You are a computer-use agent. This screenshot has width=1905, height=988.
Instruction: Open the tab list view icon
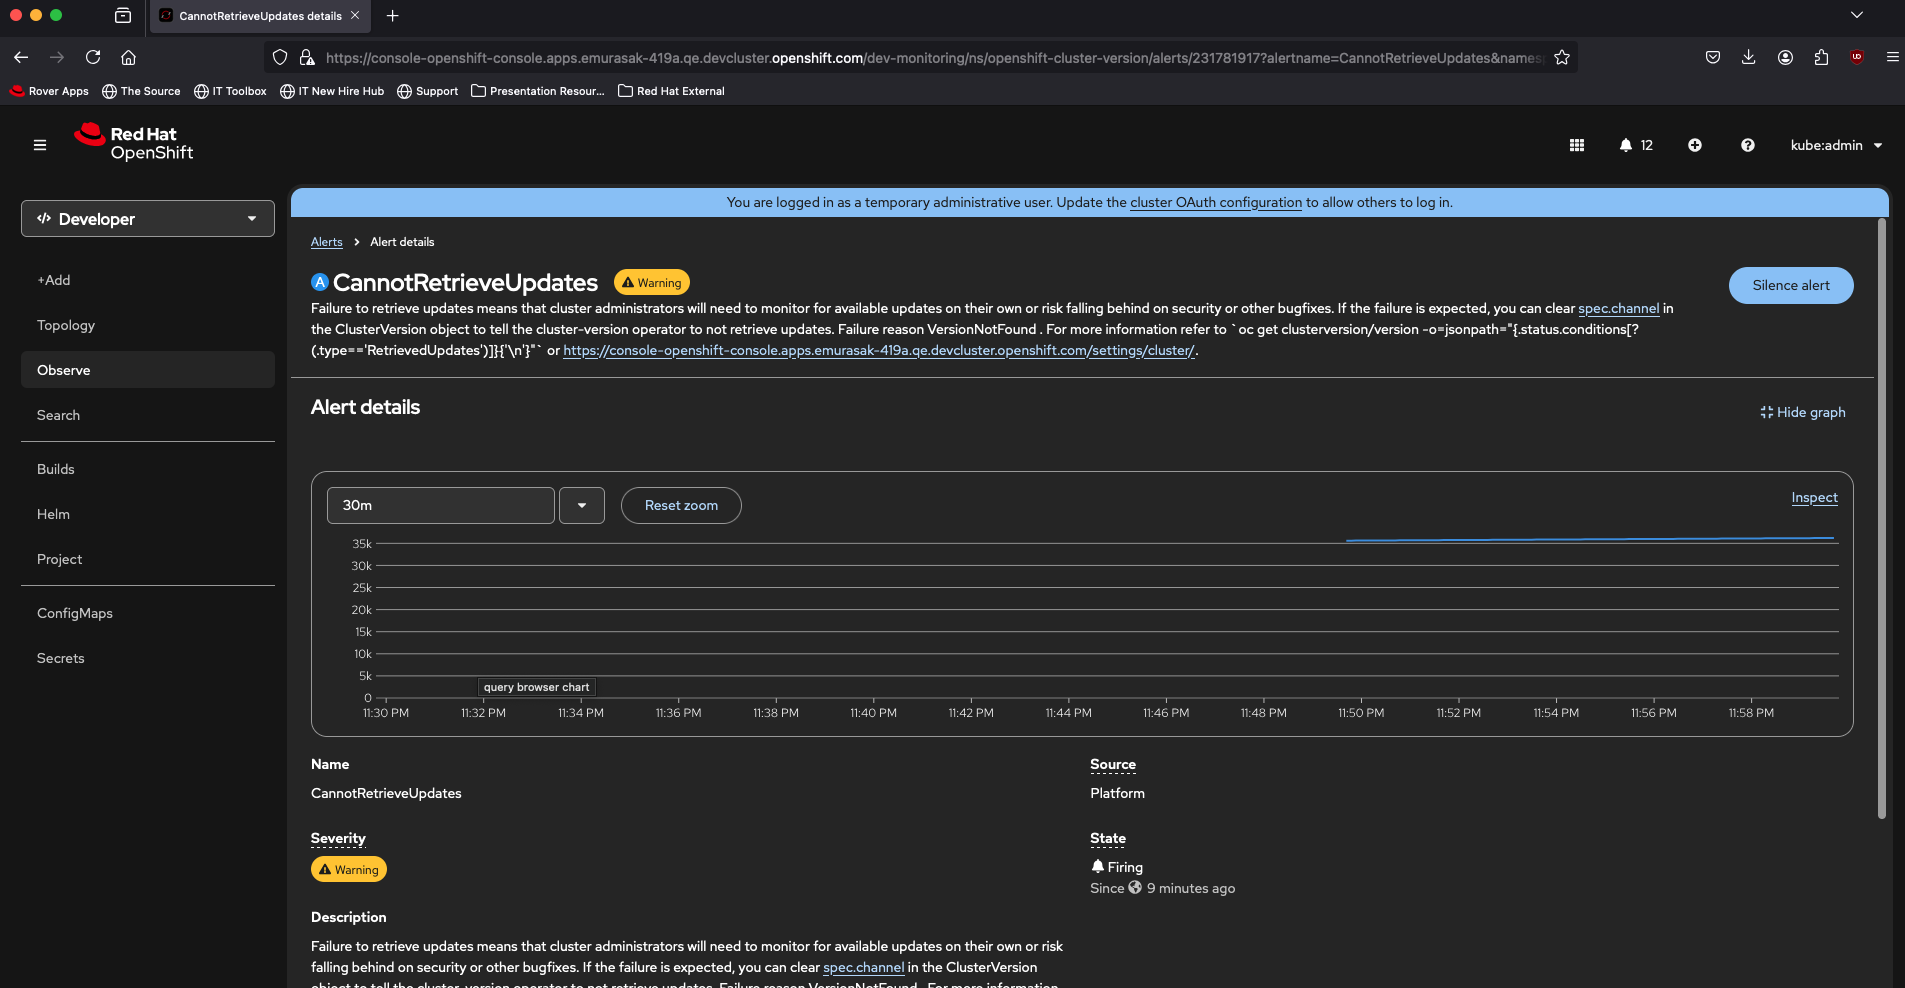(123, 15)
